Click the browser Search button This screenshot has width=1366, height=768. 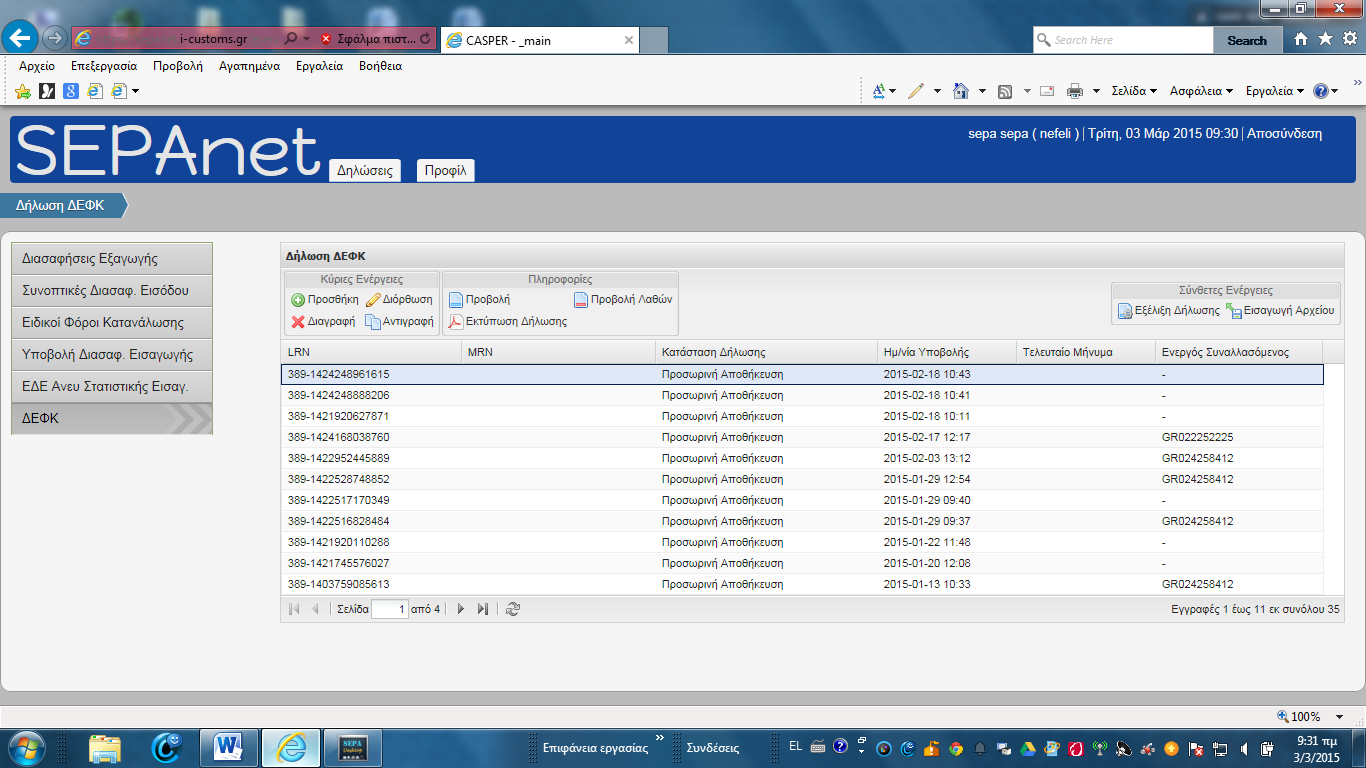(x=1247, y=40)
